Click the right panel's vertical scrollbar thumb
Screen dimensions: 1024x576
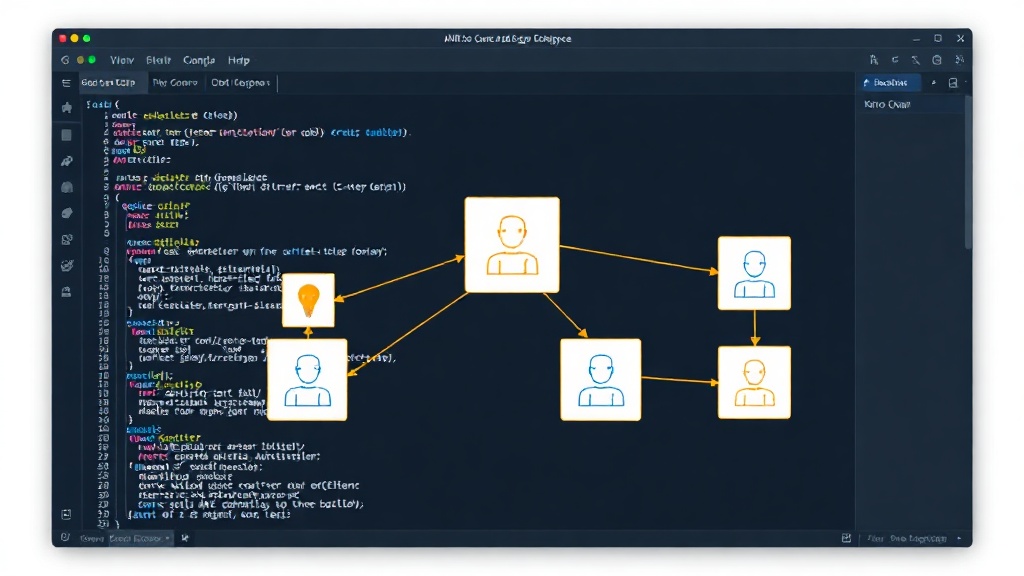click(968, 172)
